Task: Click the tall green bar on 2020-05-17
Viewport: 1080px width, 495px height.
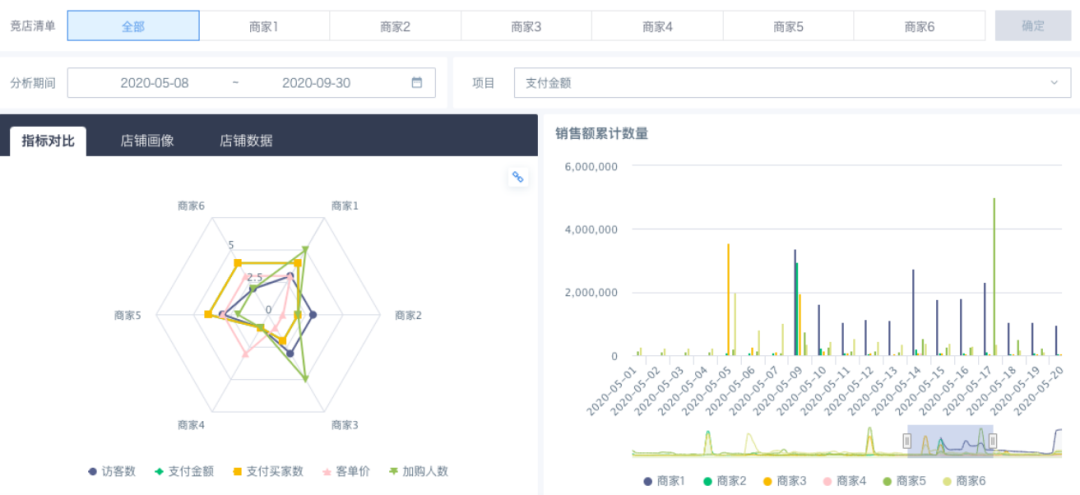Action: coord(993,277)
